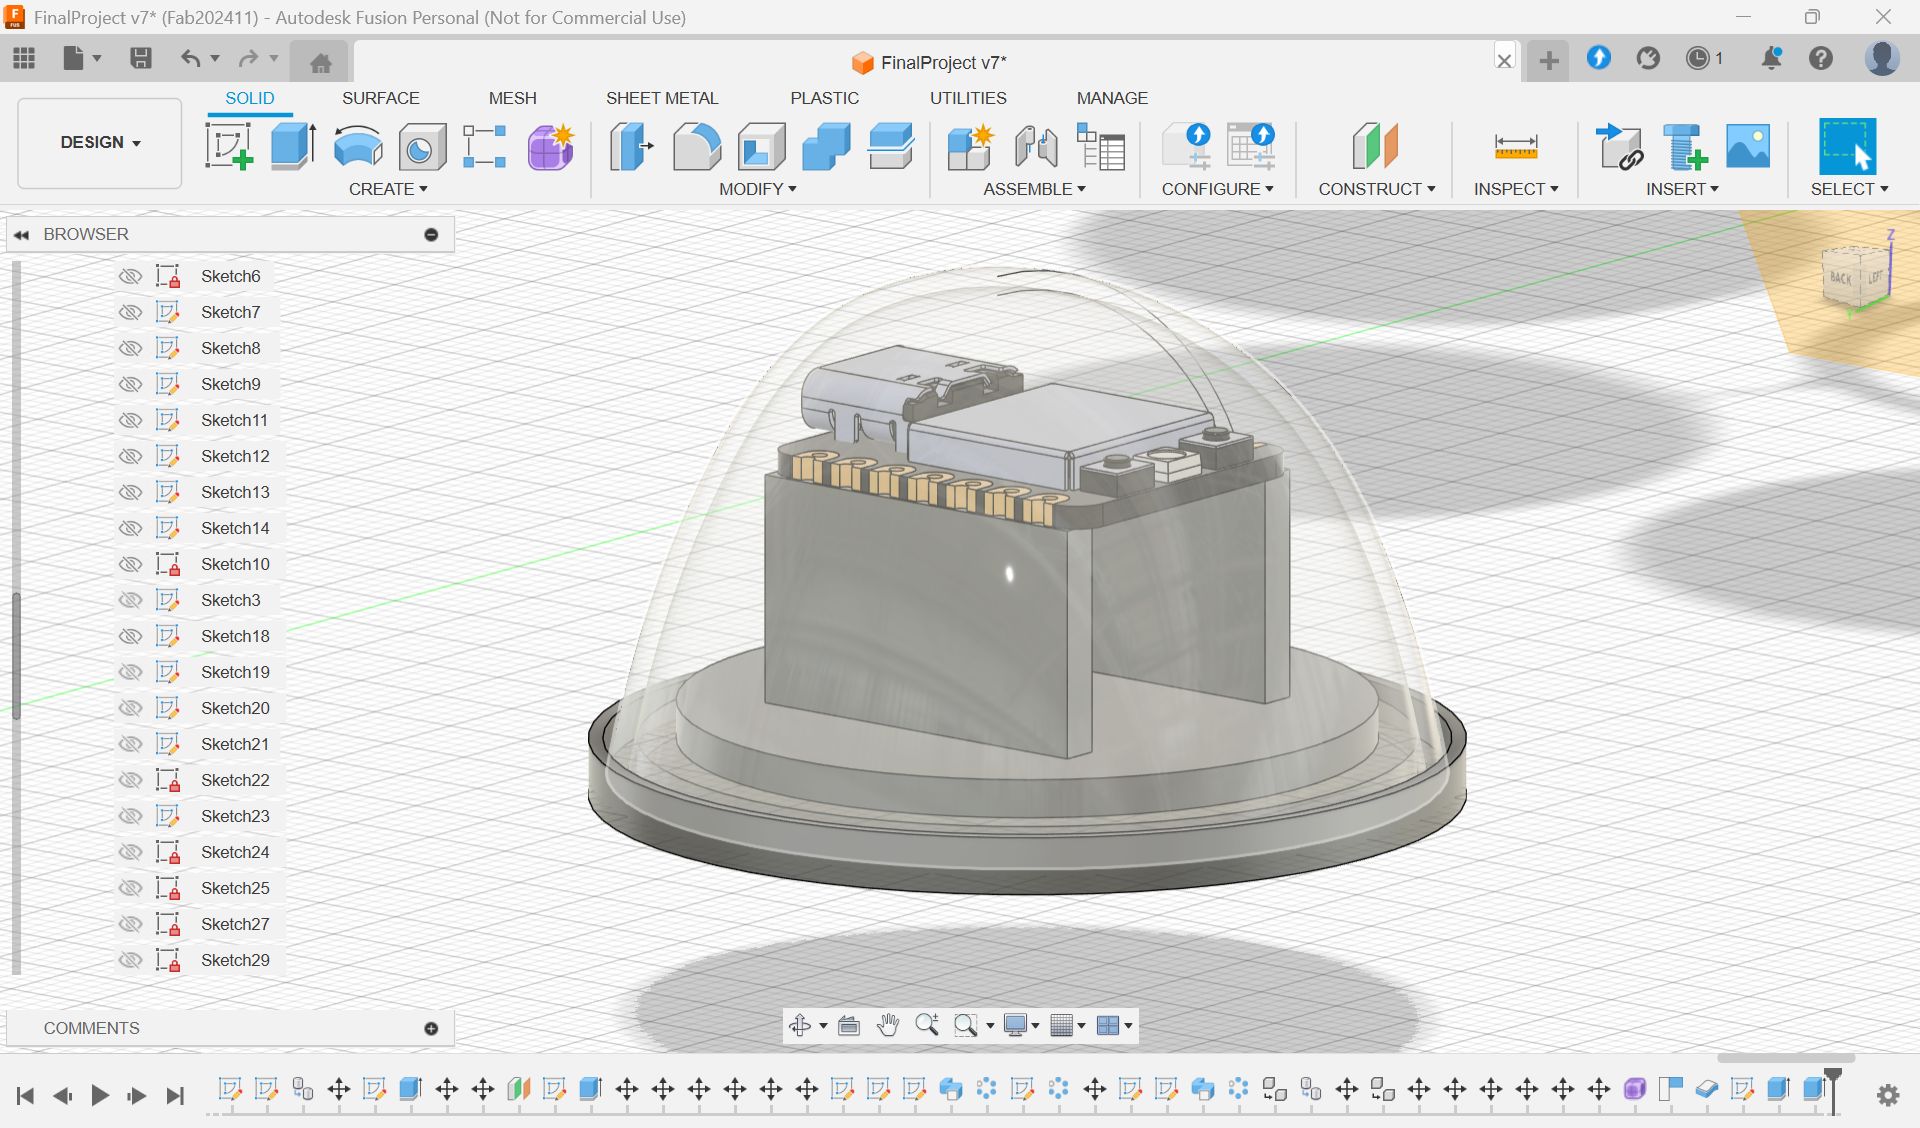Switch to the SURFACE tab
The width and height of the screenshot is (1920, 1128).
380,98
